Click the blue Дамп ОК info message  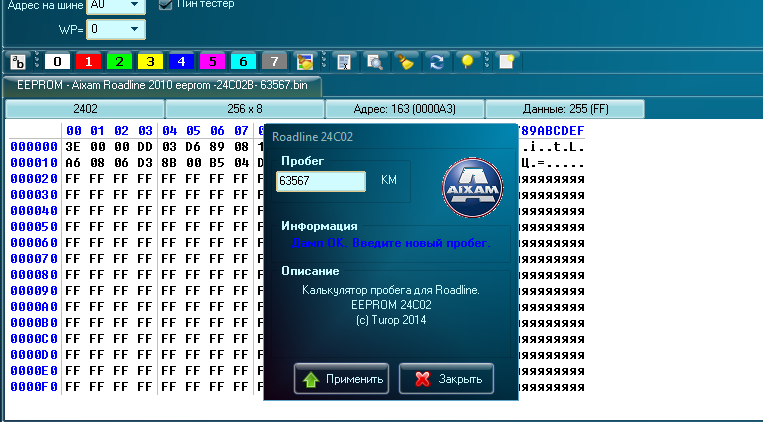click(391, 243)
